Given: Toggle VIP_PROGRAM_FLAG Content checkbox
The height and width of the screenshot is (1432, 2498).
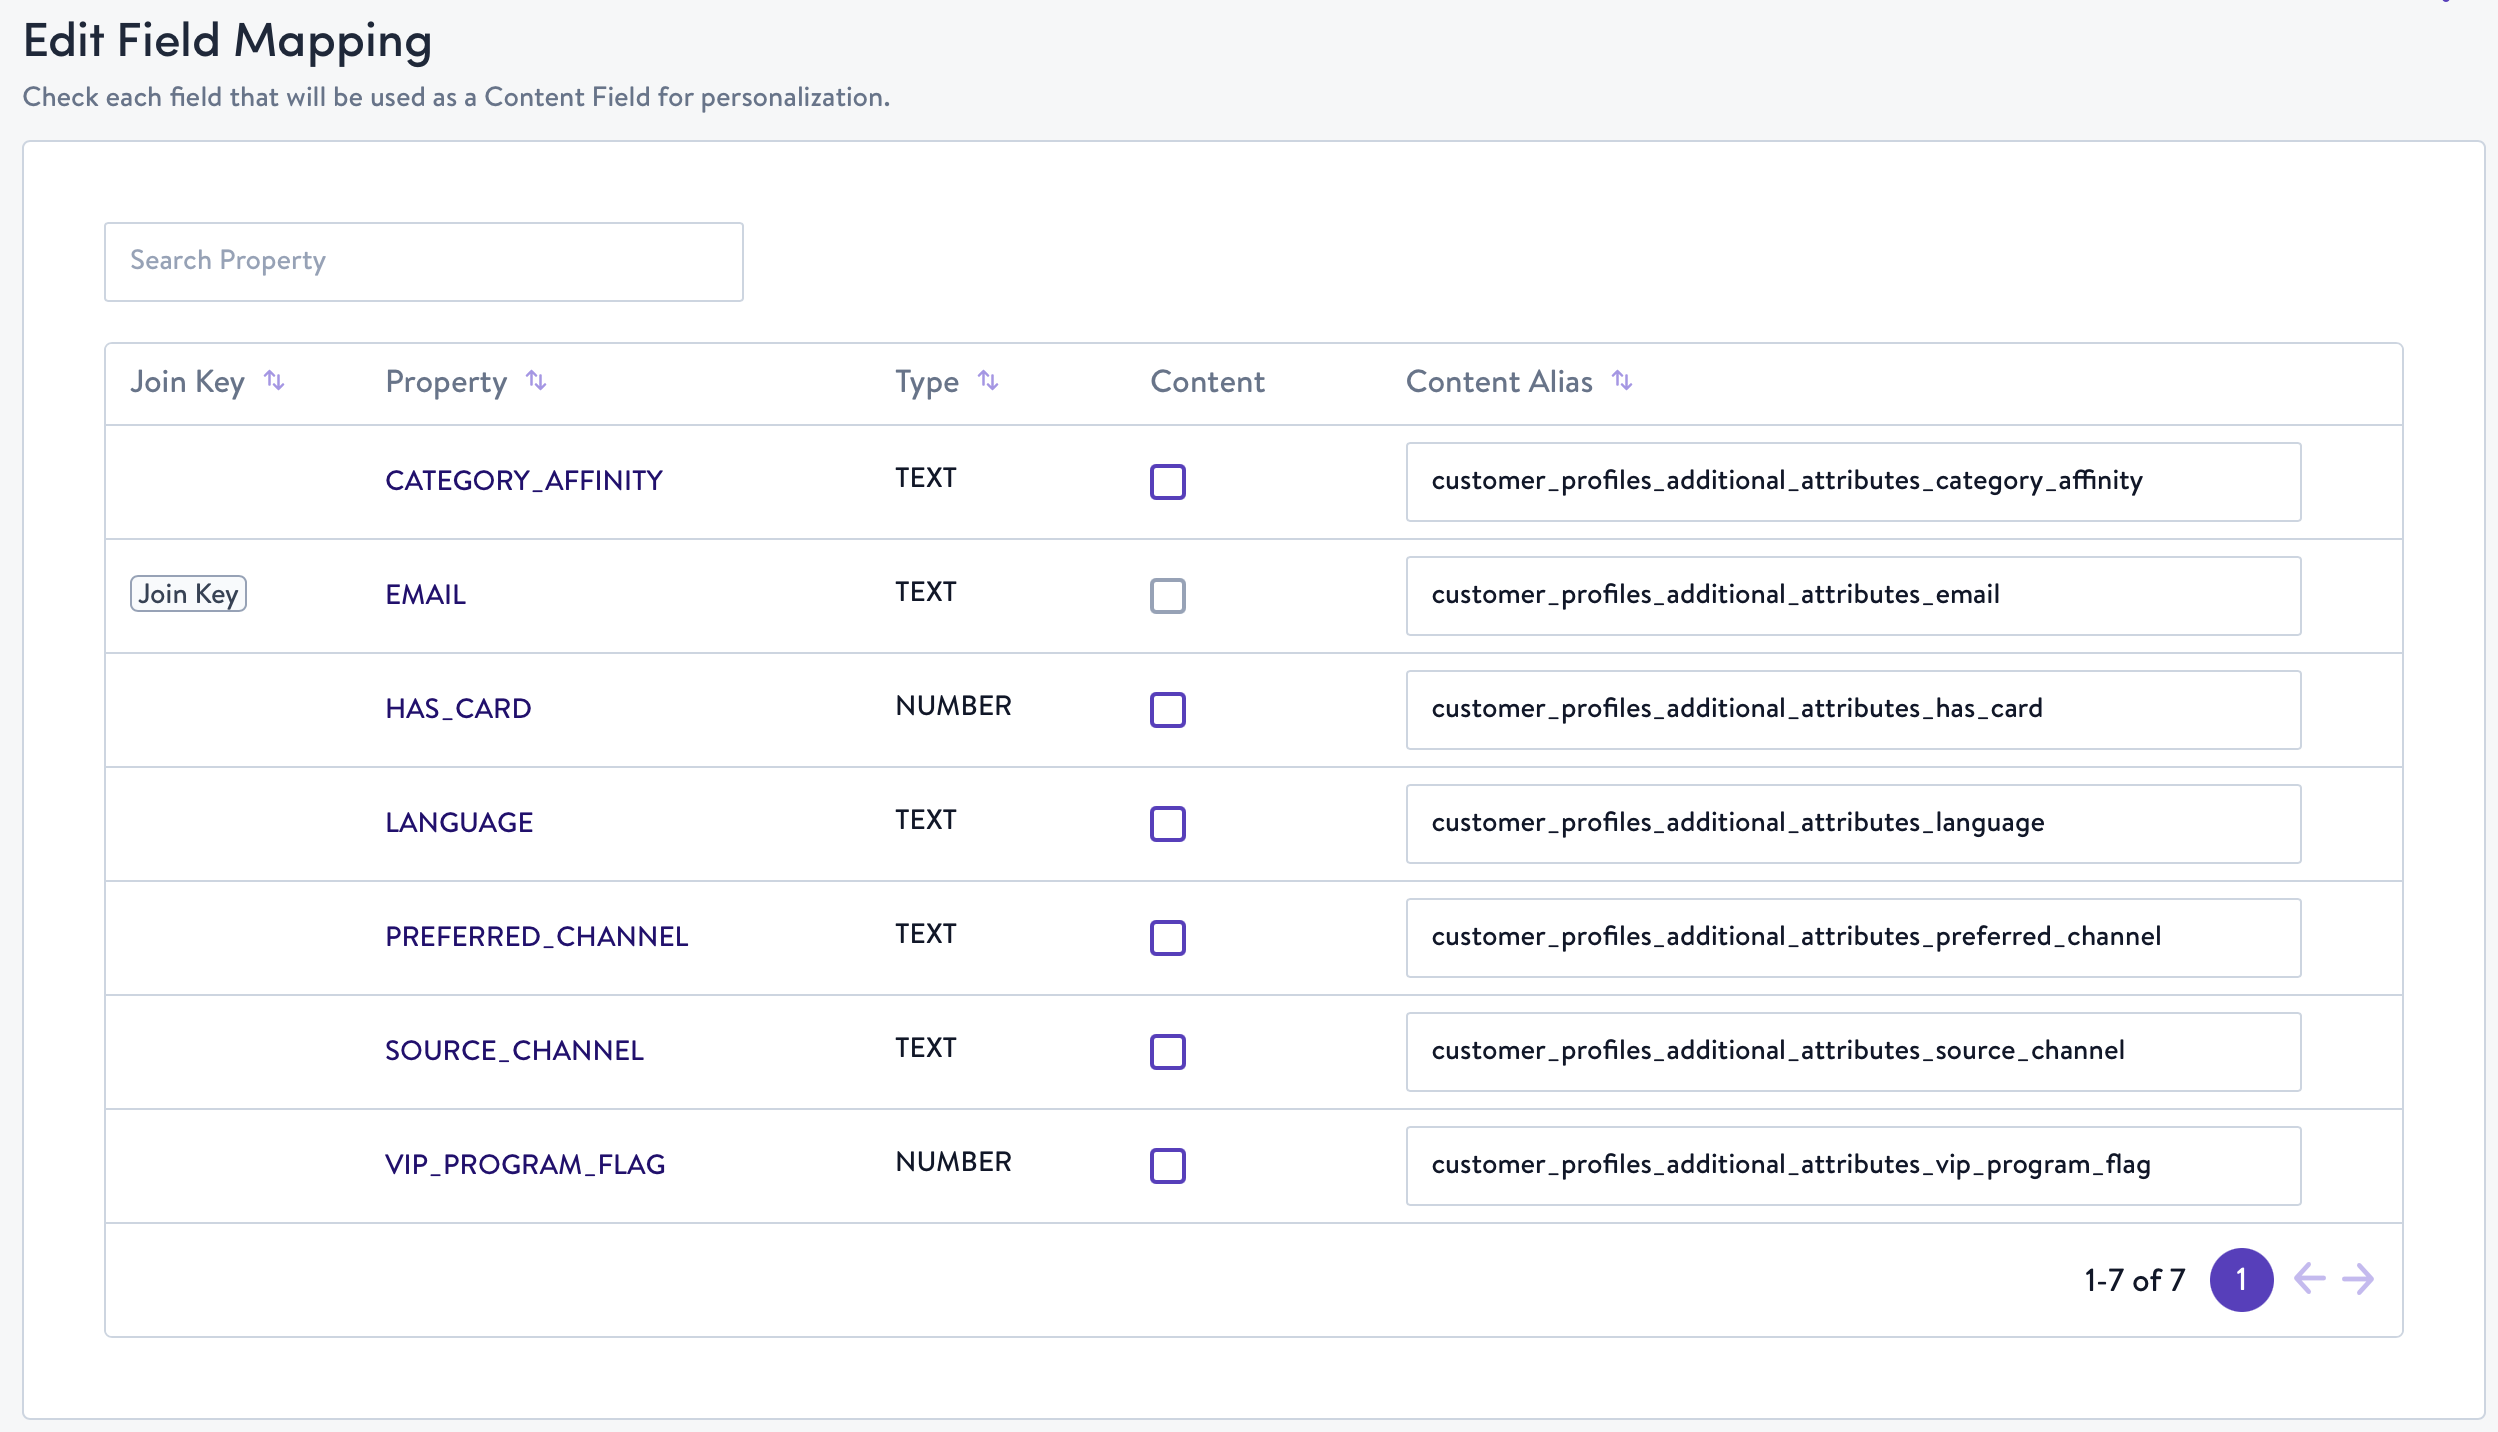Looking at the screenshot, I should 1167,1166.
